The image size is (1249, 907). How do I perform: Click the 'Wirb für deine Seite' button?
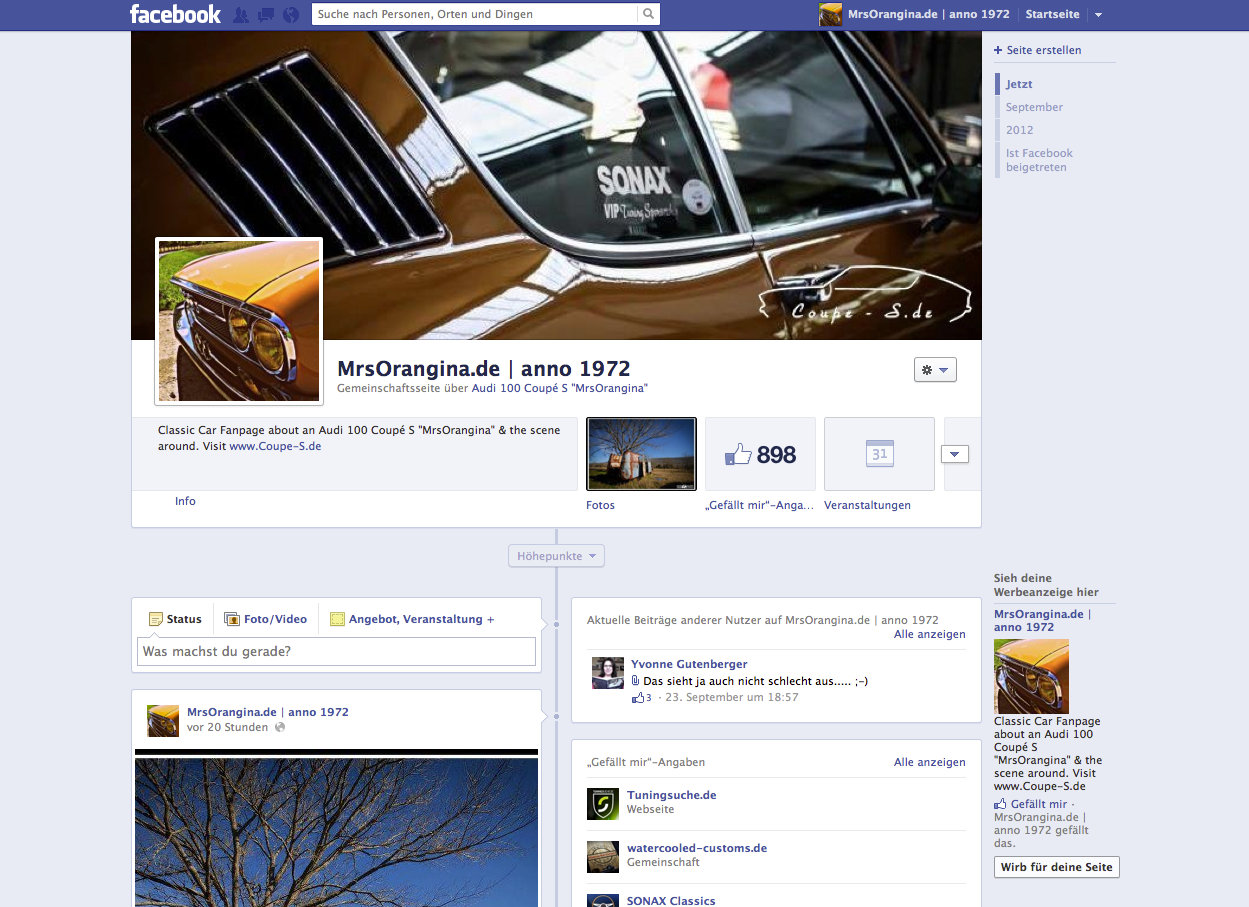pos(1057,867)
